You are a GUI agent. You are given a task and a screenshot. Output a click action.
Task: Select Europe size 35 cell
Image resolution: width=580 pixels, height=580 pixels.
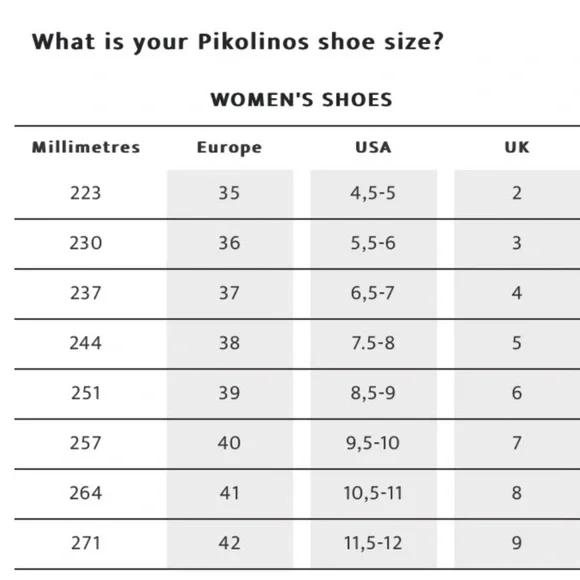[x=230, y=193]
